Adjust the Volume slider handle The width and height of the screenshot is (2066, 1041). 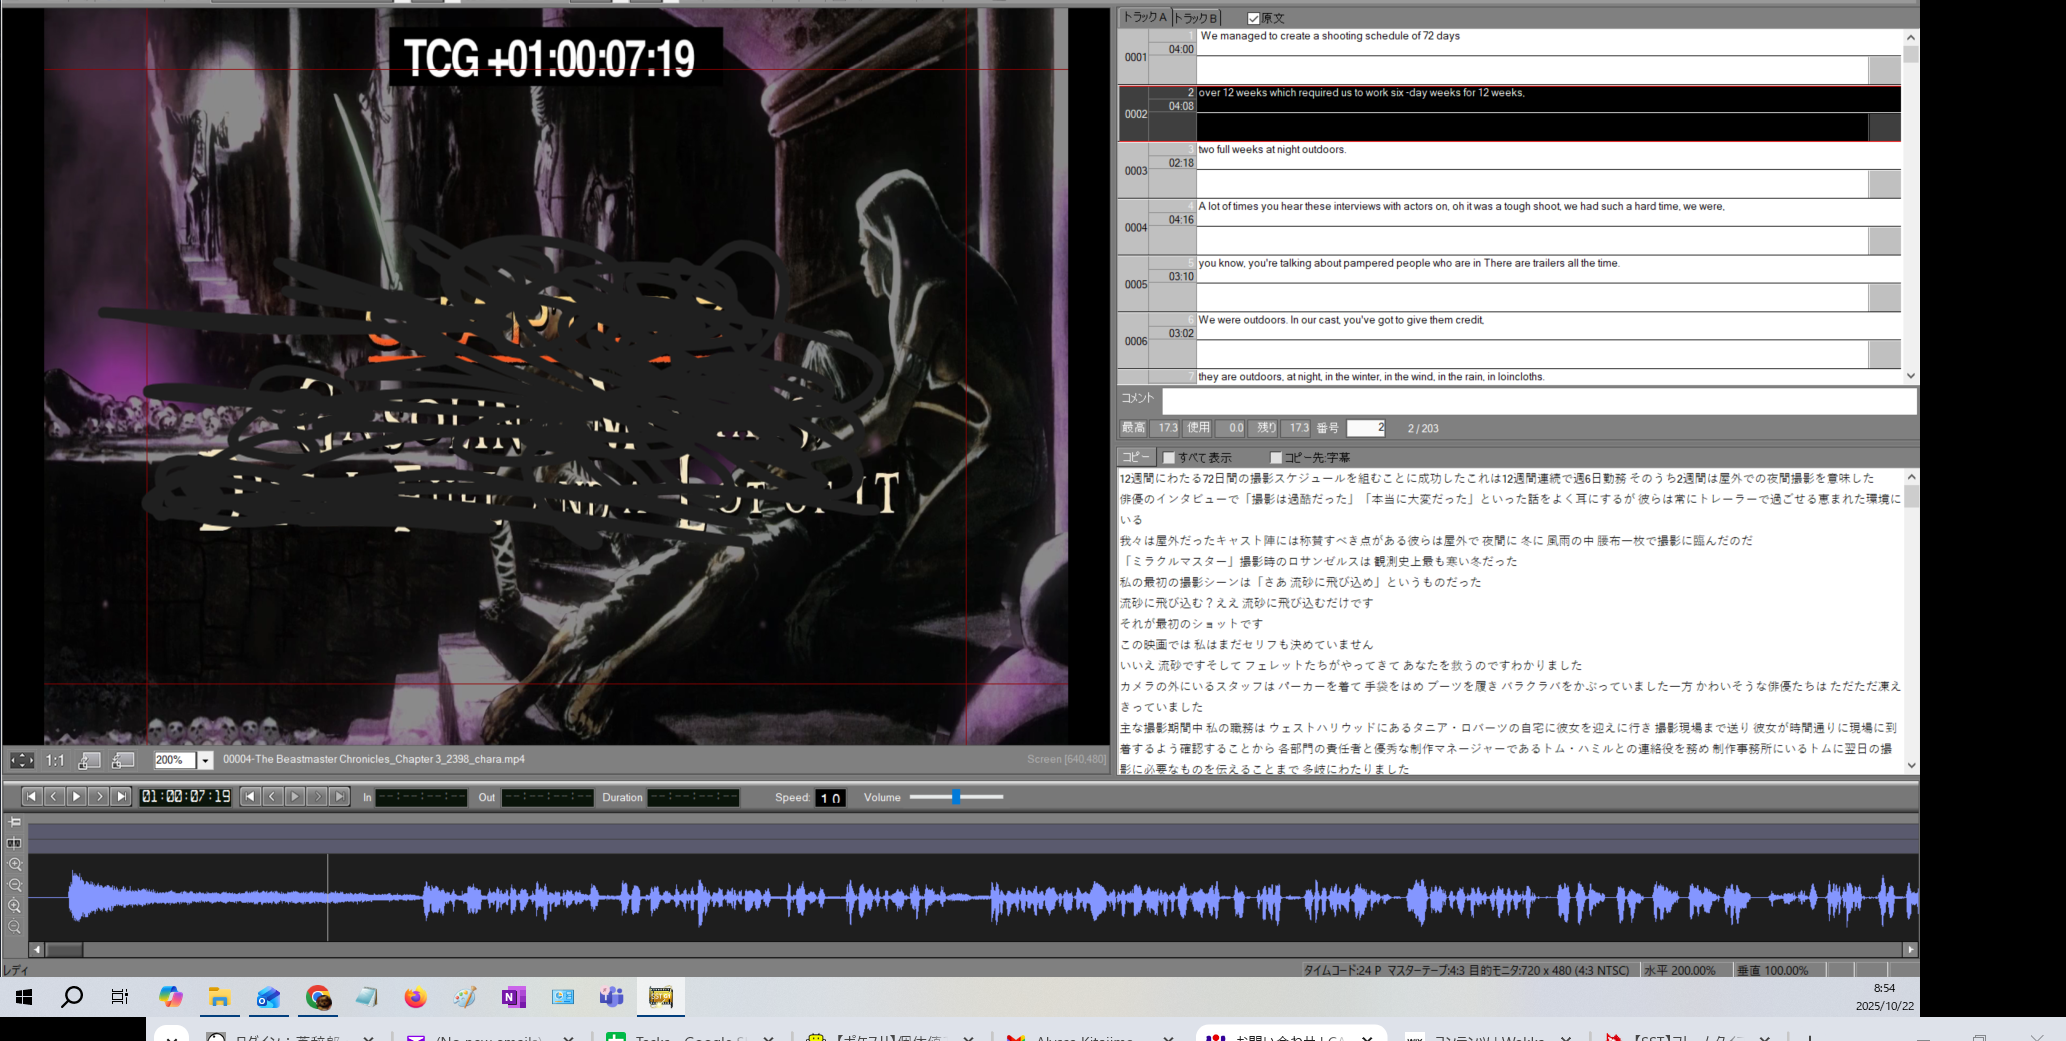(956, 797)
